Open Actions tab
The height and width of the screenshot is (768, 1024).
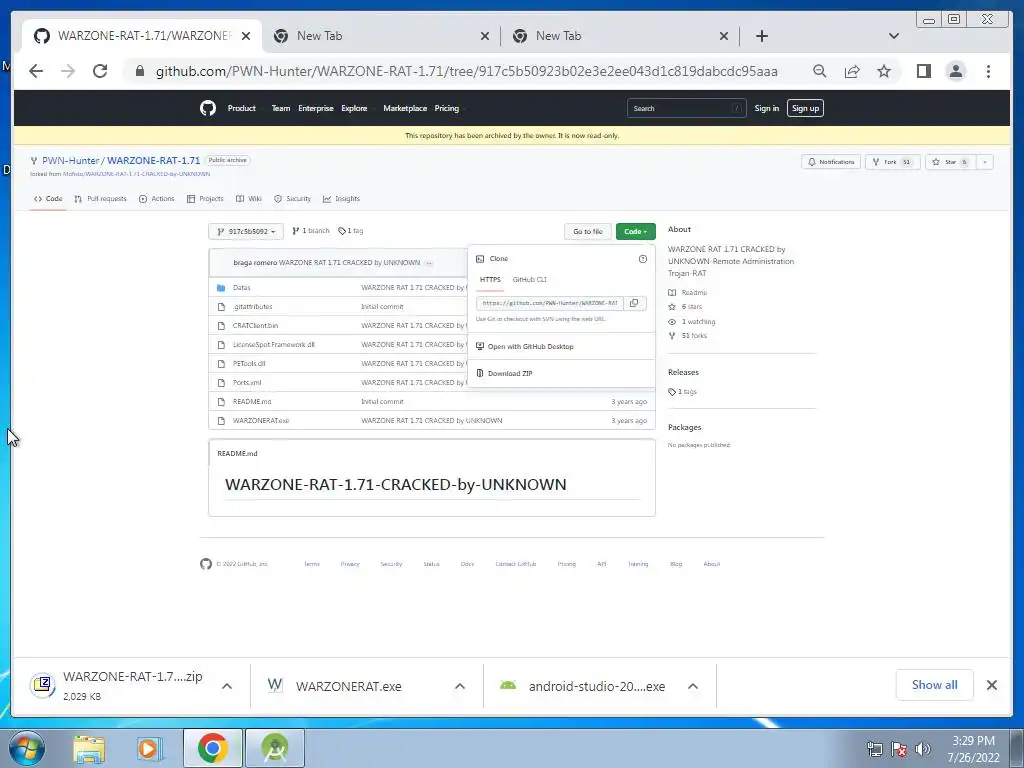coord(157,199)
